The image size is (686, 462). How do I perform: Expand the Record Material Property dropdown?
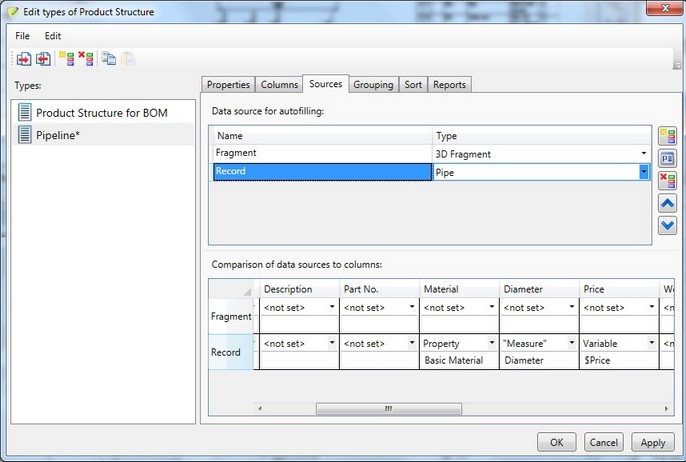(491, 343)
